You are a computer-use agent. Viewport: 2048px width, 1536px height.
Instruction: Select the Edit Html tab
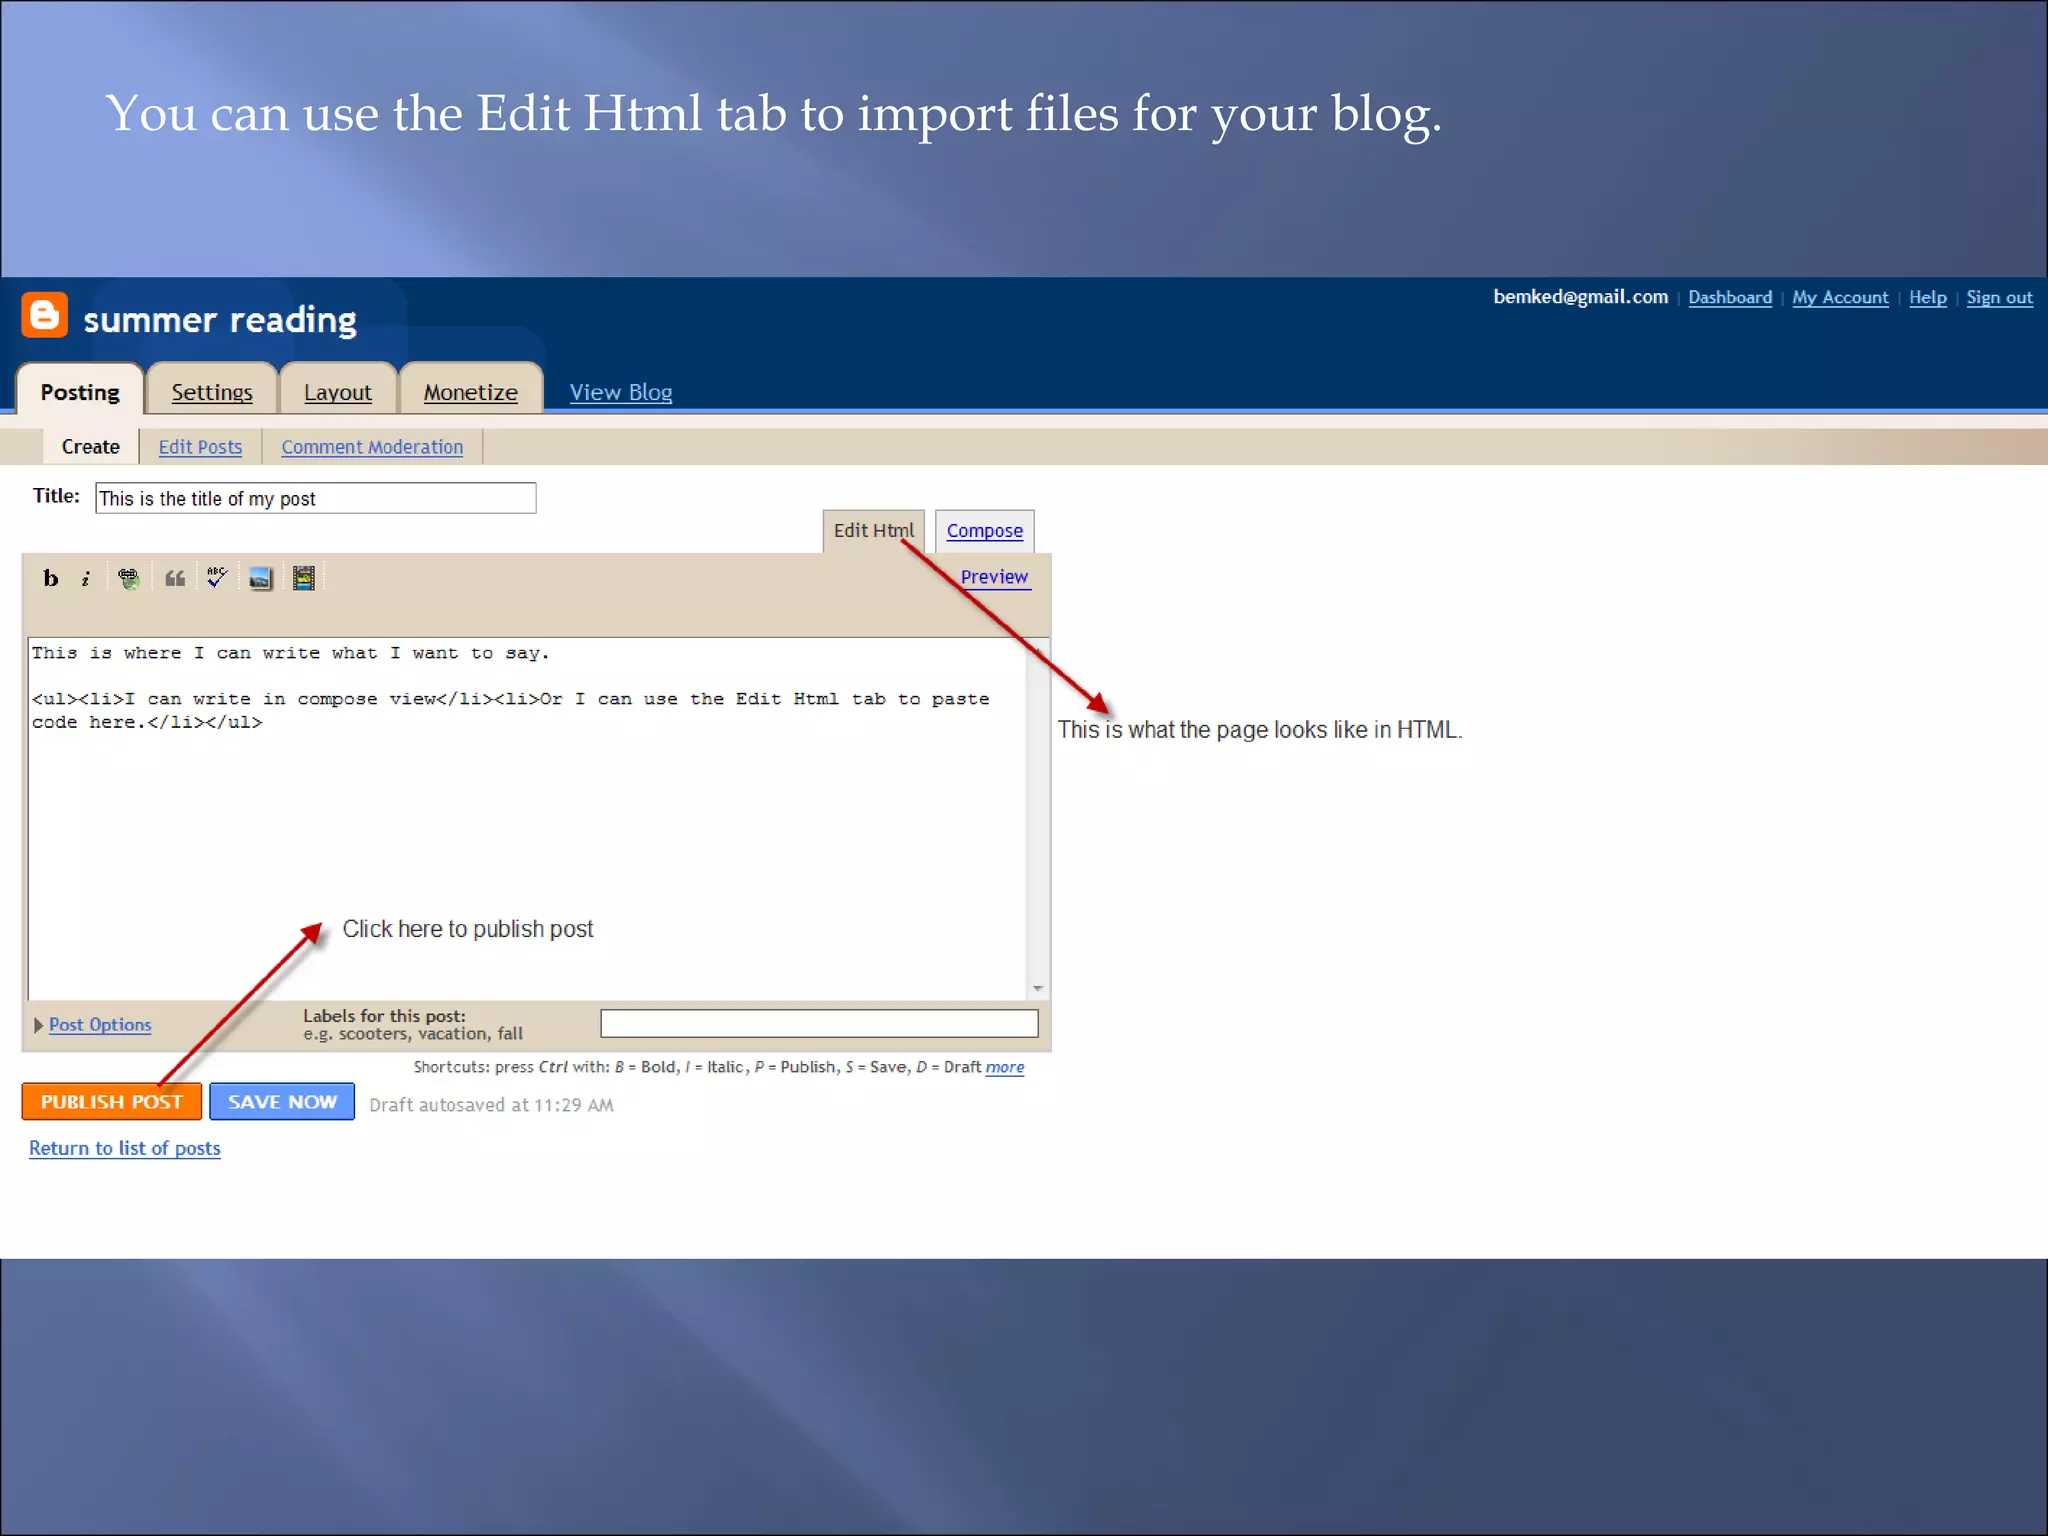874,531
